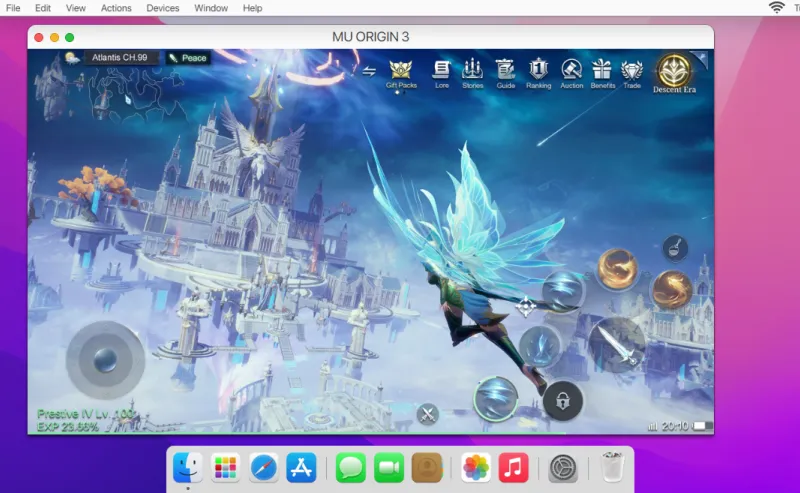
Task: Open the Stories icon
Action: (x=472, y=73)
